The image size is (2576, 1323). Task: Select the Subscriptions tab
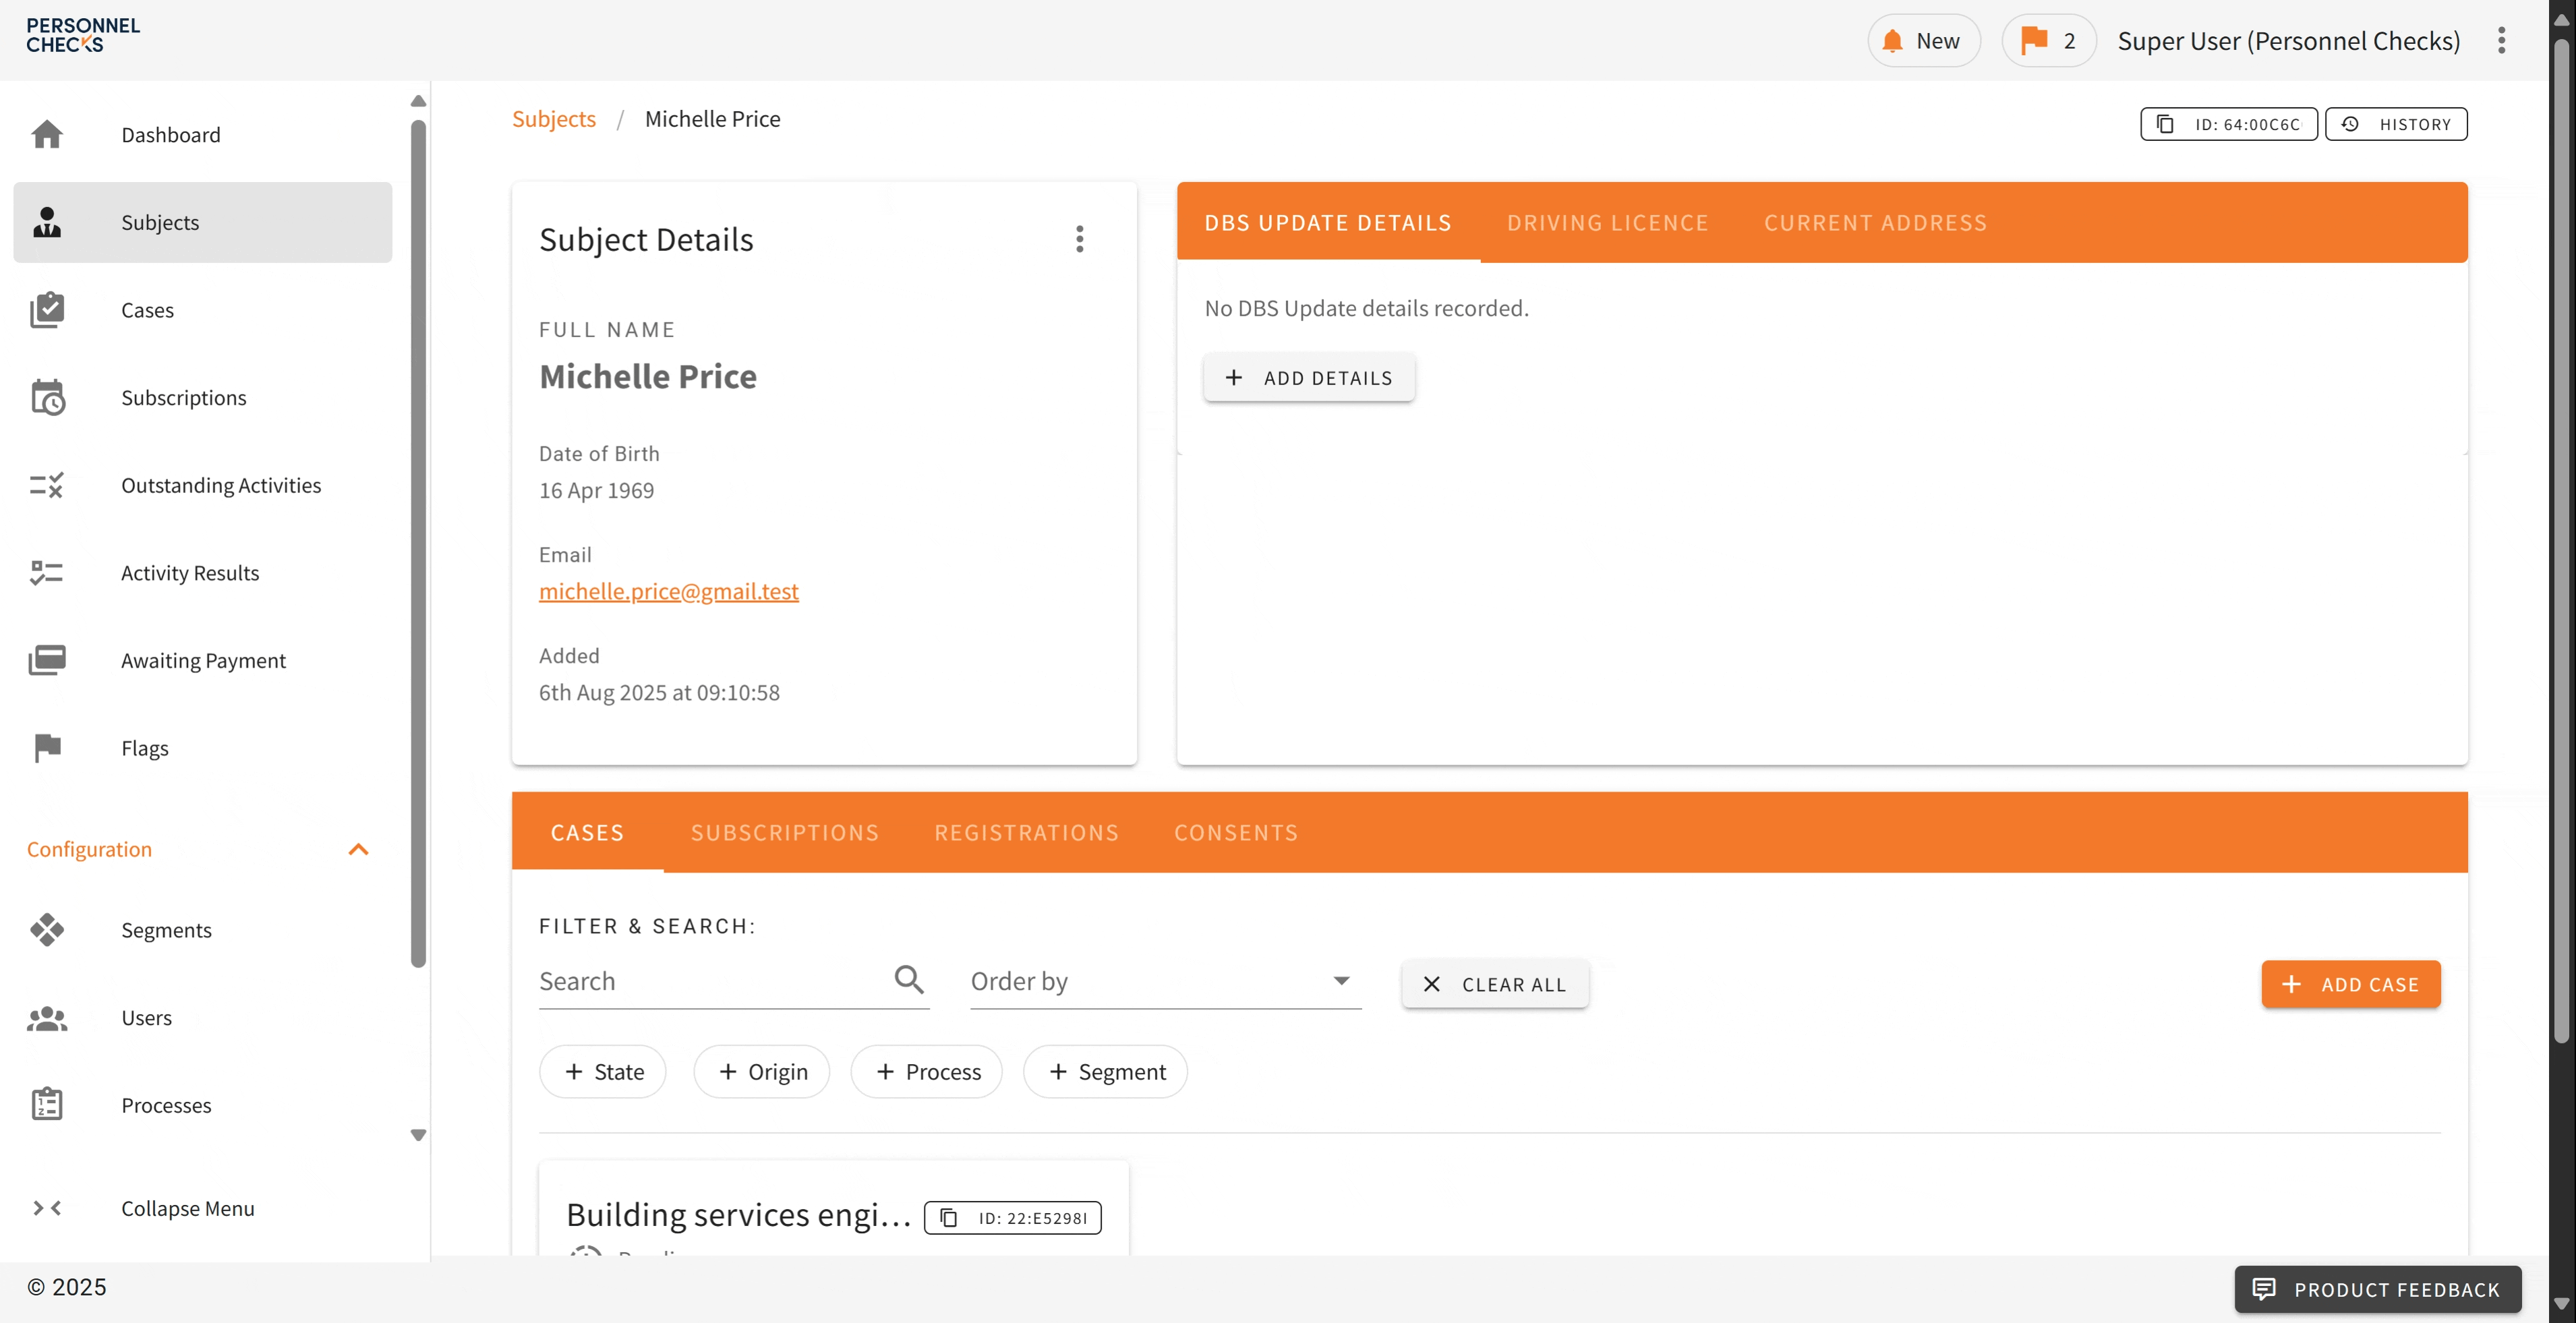785,832
